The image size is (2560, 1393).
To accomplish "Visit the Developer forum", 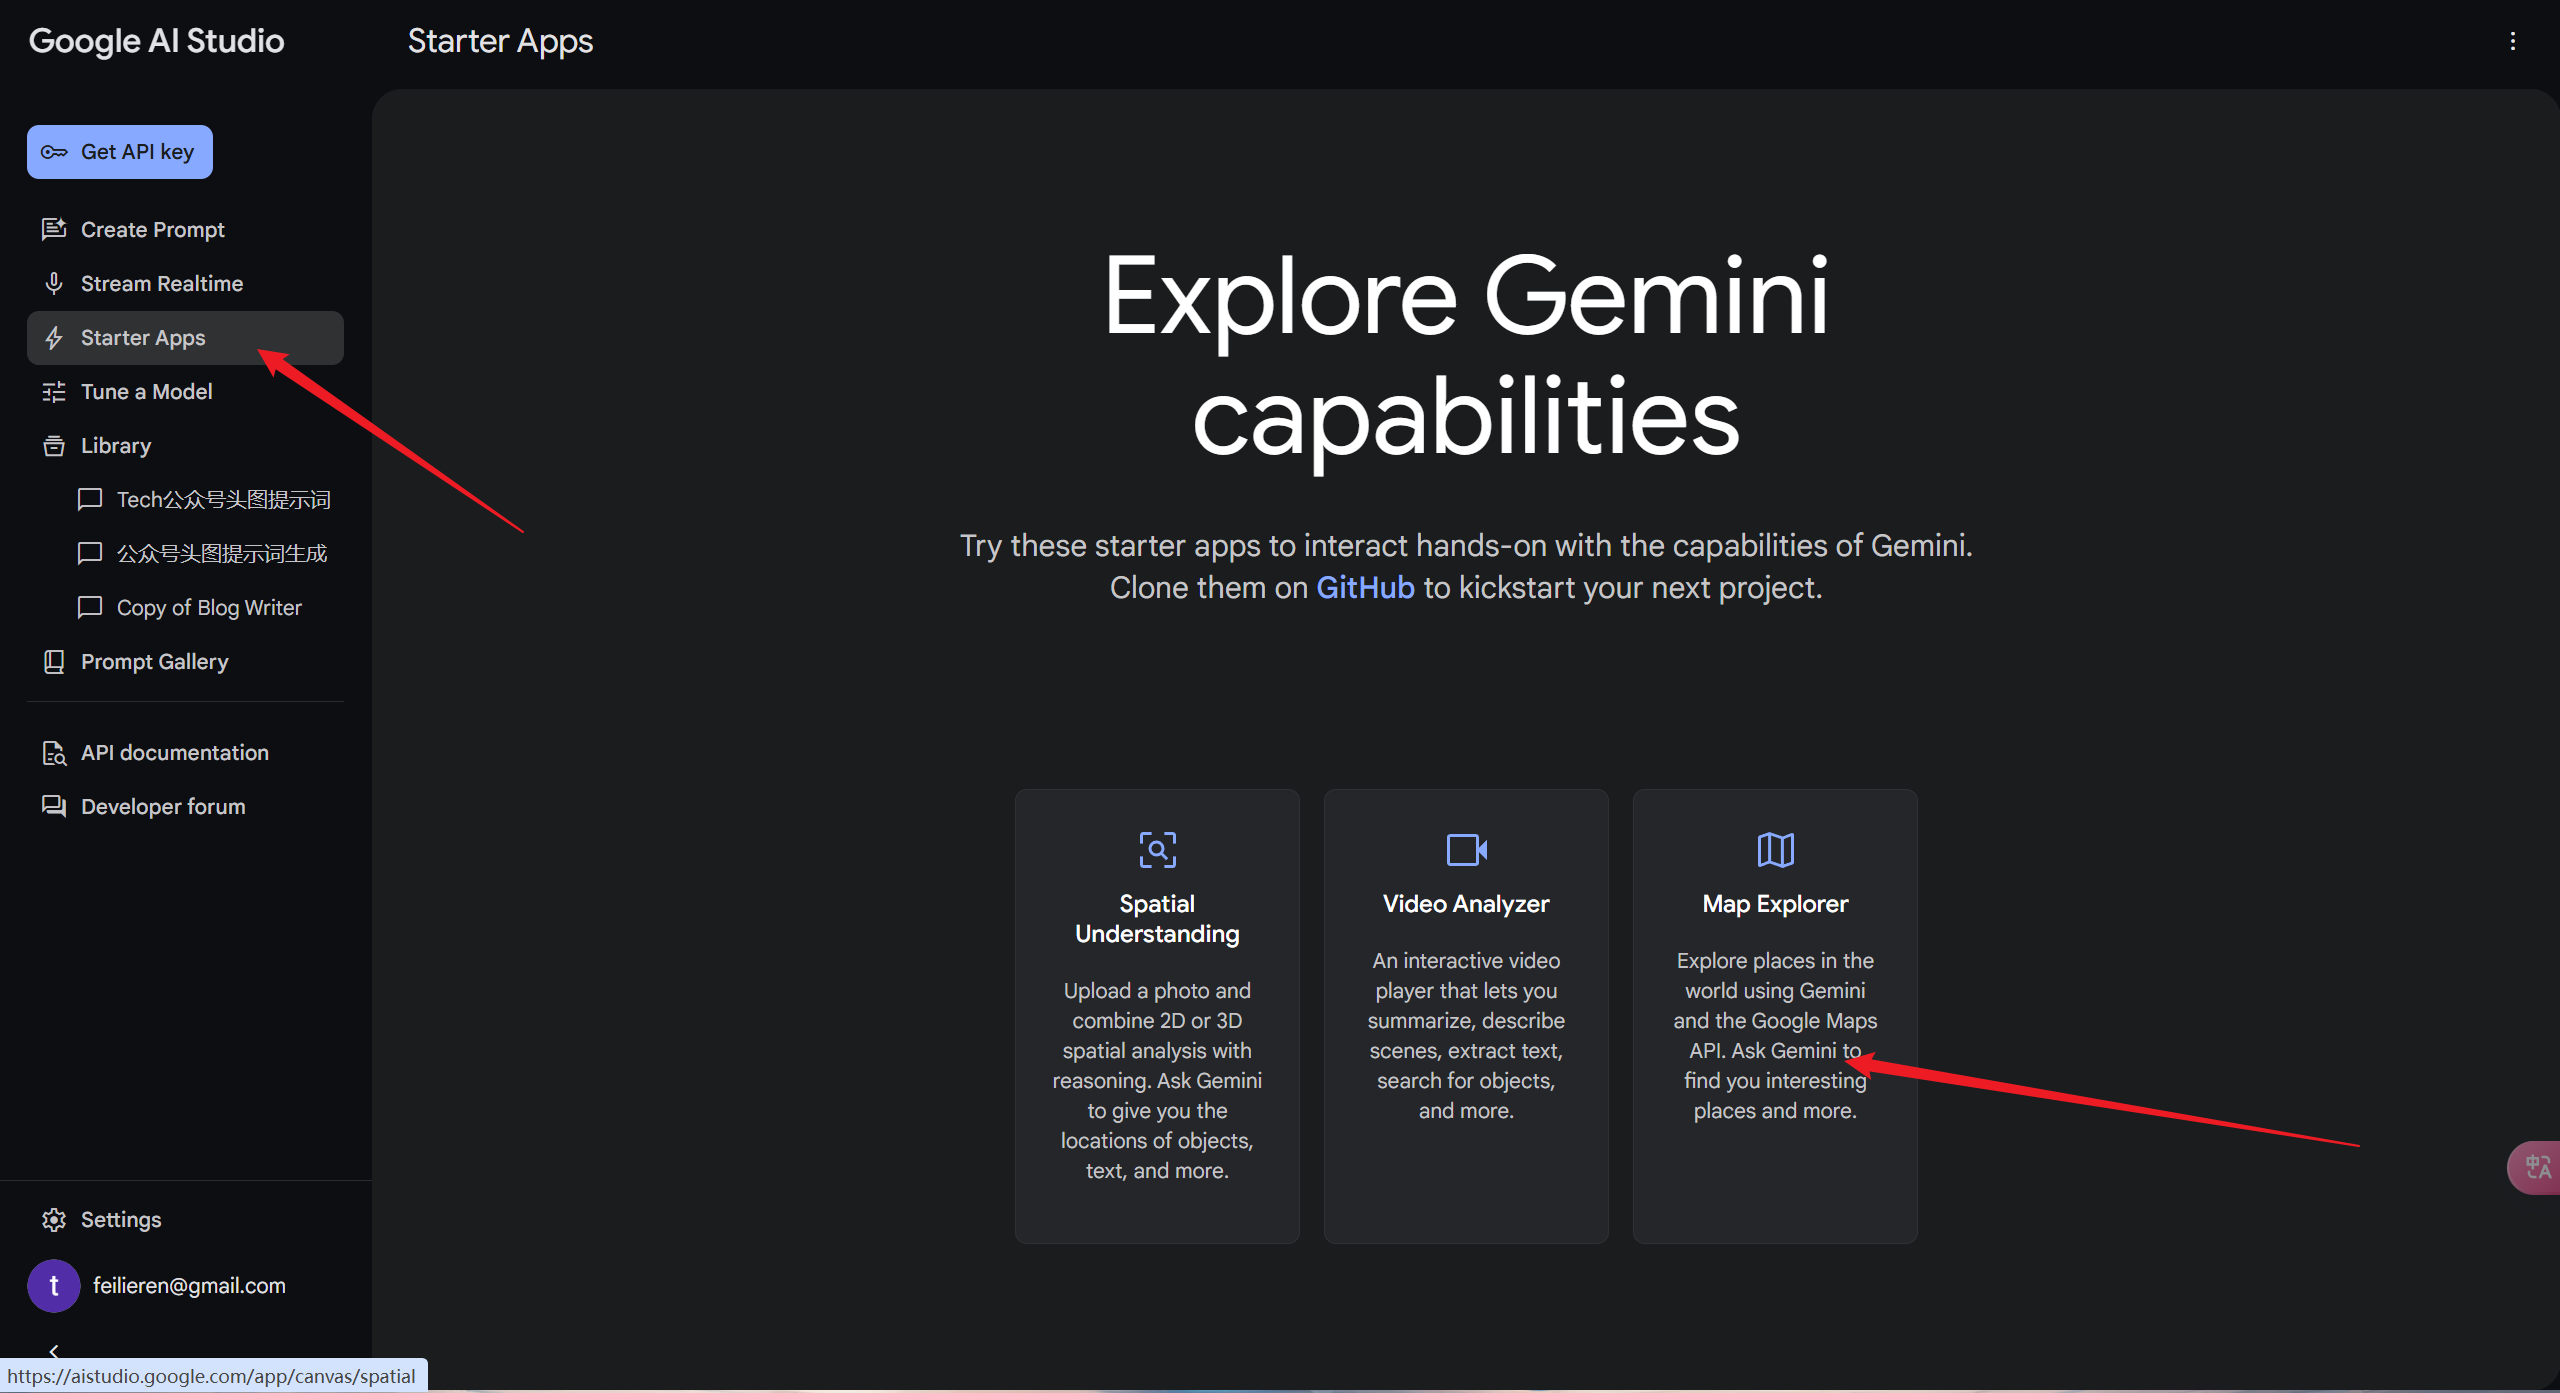I will (x=162, y=807).
